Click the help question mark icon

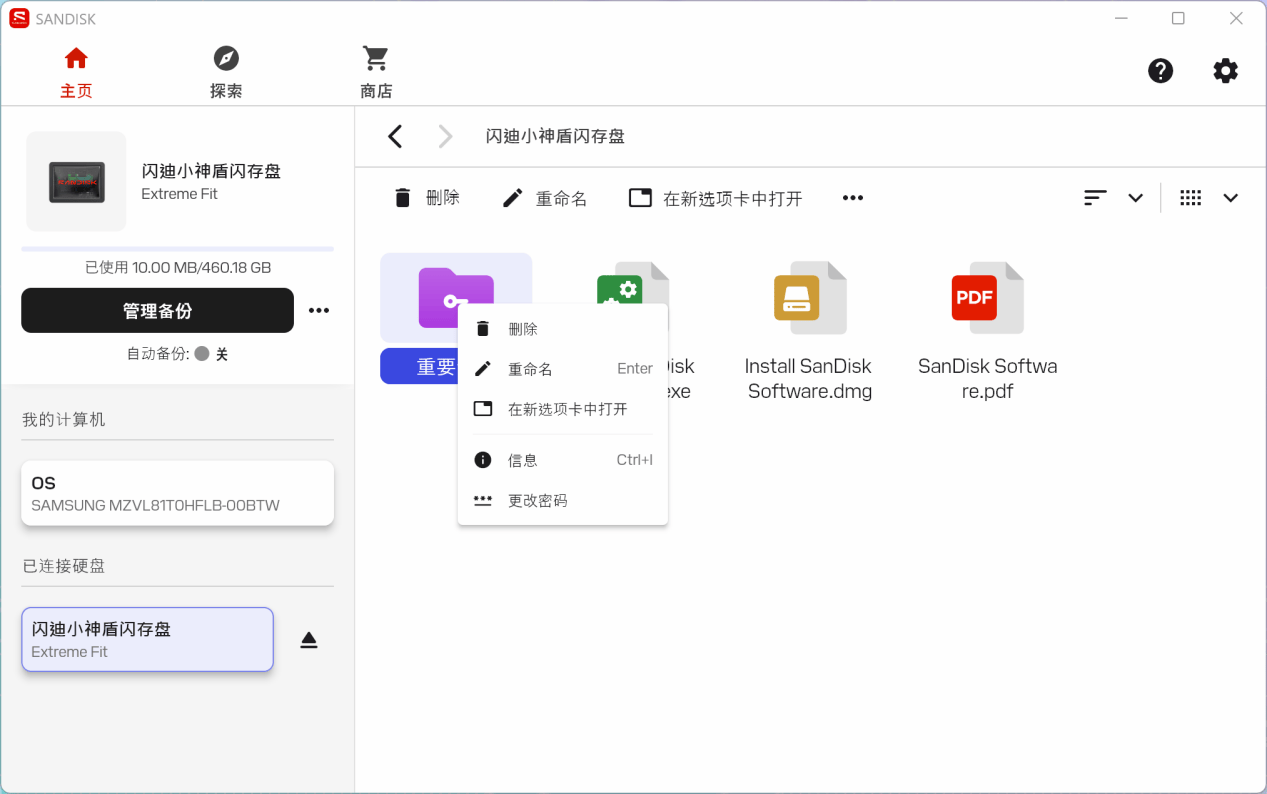pyautogui.click(x=1160, y=71)
